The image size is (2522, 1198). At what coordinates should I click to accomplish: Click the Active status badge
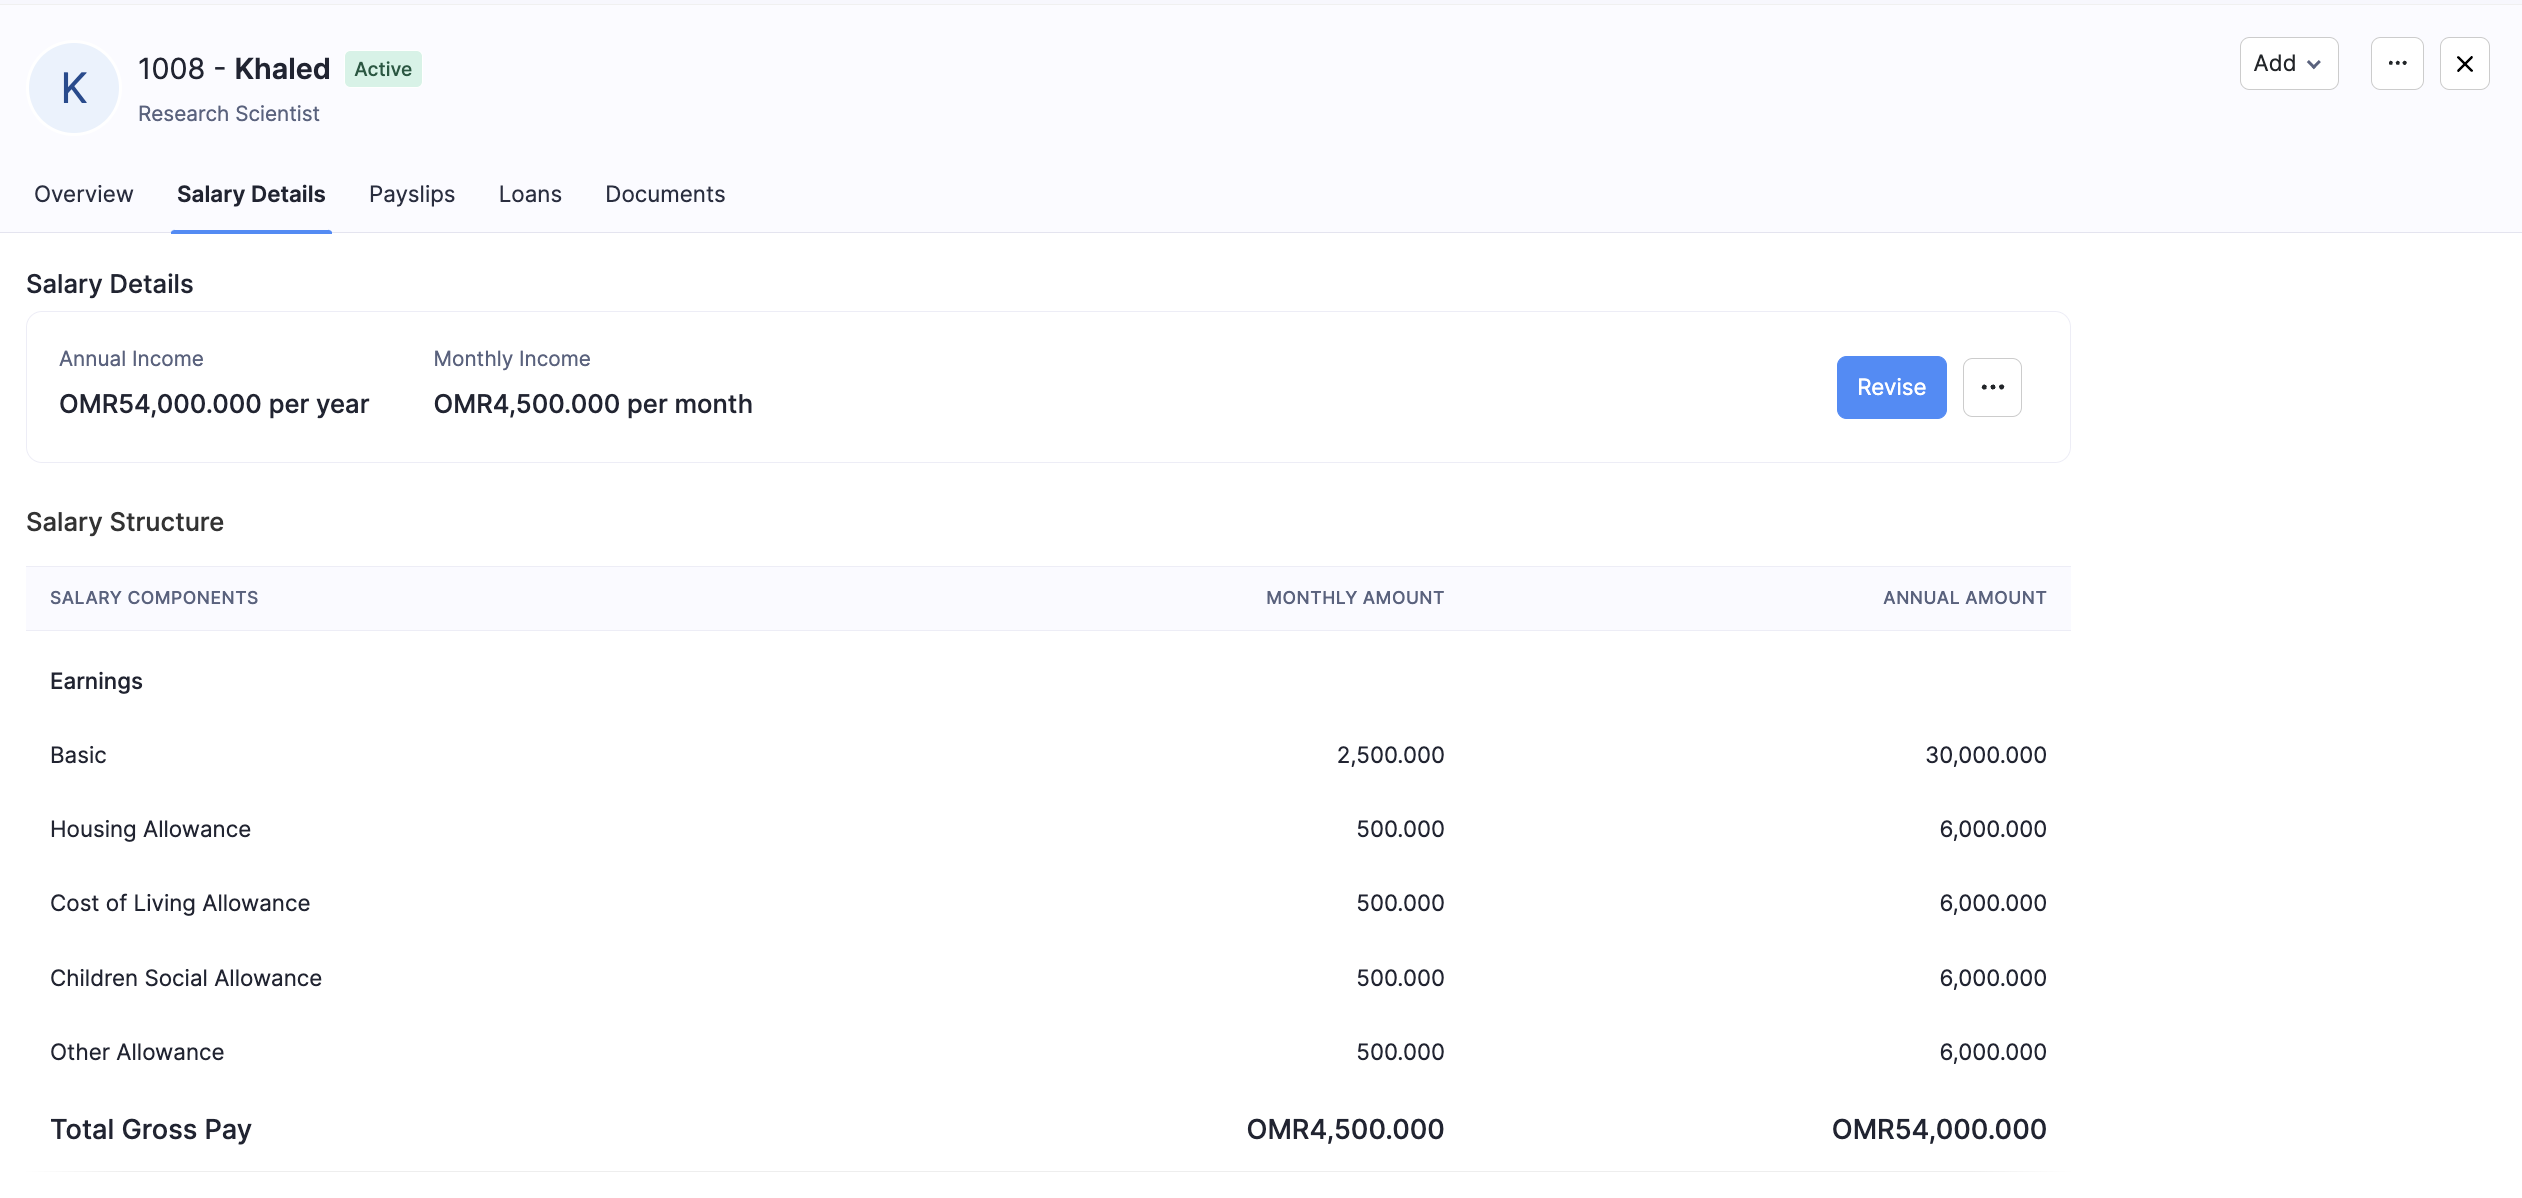[x=383, y=69]
